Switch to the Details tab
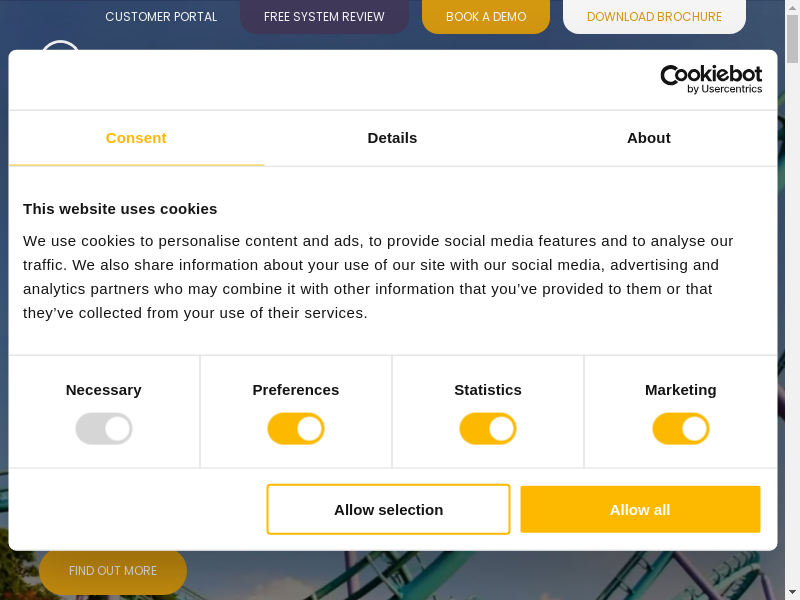The width and height of the screenshot is (800, 600). coord(392,138)
